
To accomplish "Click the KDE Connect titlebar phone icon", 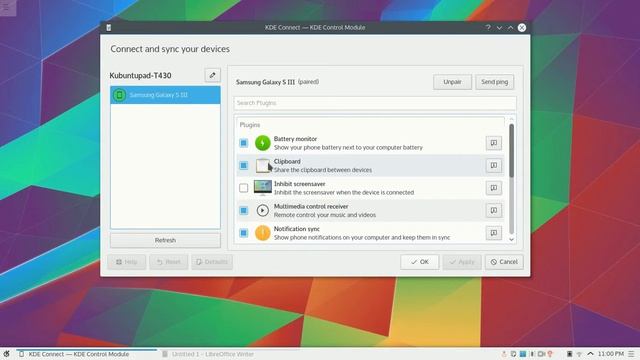I will point(109,27).
